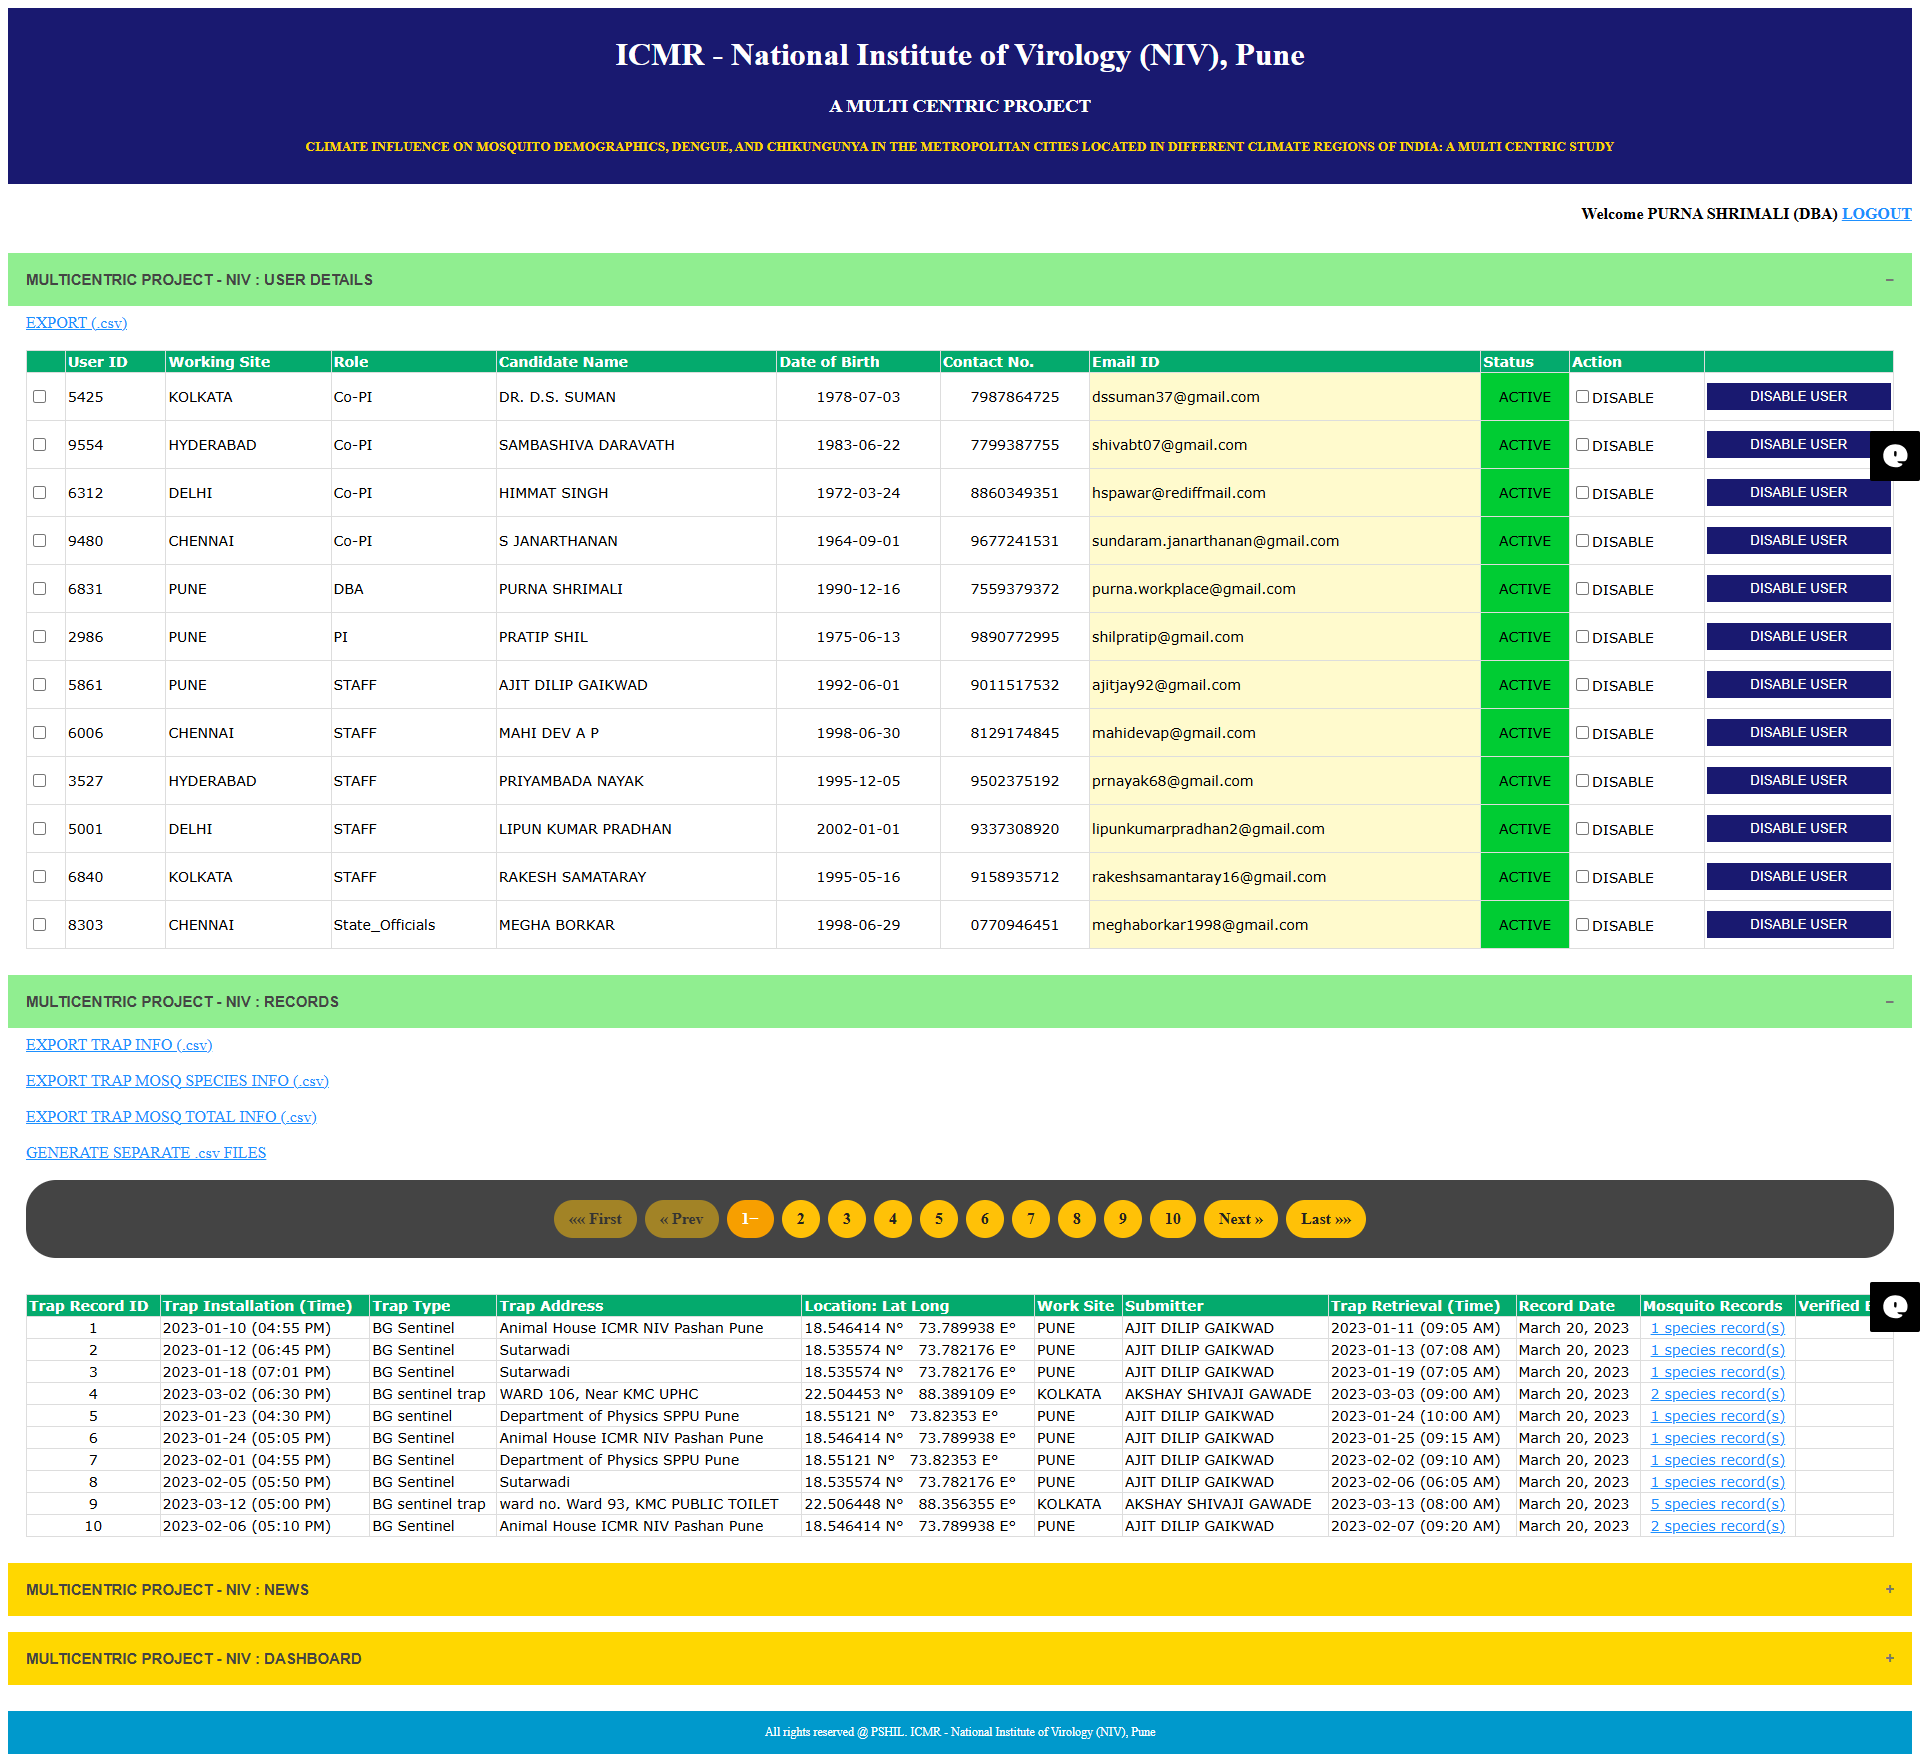The width and height of the screenshot is (1920, 1762).
Task: Click the chat bubble icon beside the trap records table
Action: 1894,1306
